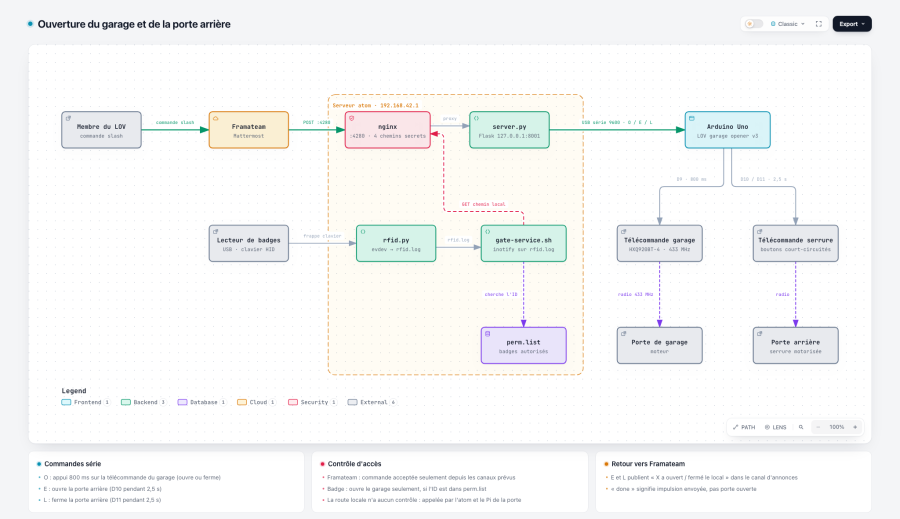This screenshot has height=519, width=900.
Task: Select the Télécommande serrure node
Action: [x=796, y=243]
